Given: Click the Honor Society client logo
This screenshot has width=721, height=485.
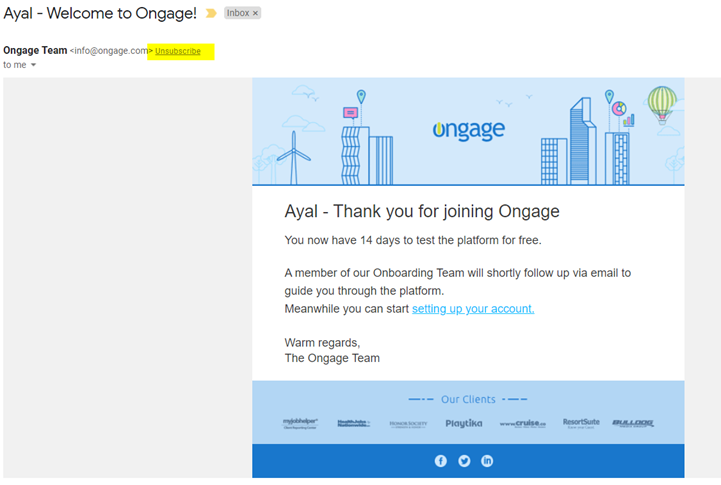Looking at the screenshot, I should tap(408, 424).
